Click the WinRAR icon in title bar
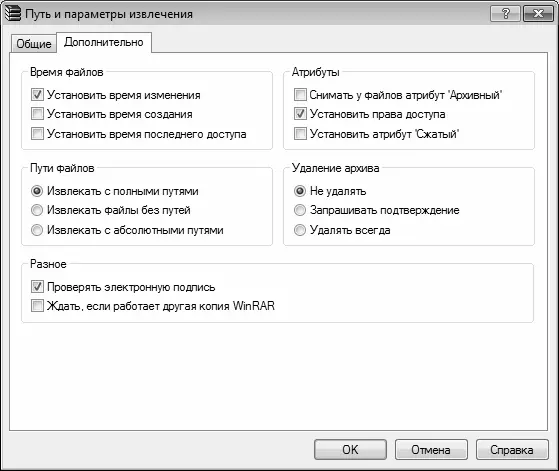Viewport: 559px width, 471px height. point(13,14)
